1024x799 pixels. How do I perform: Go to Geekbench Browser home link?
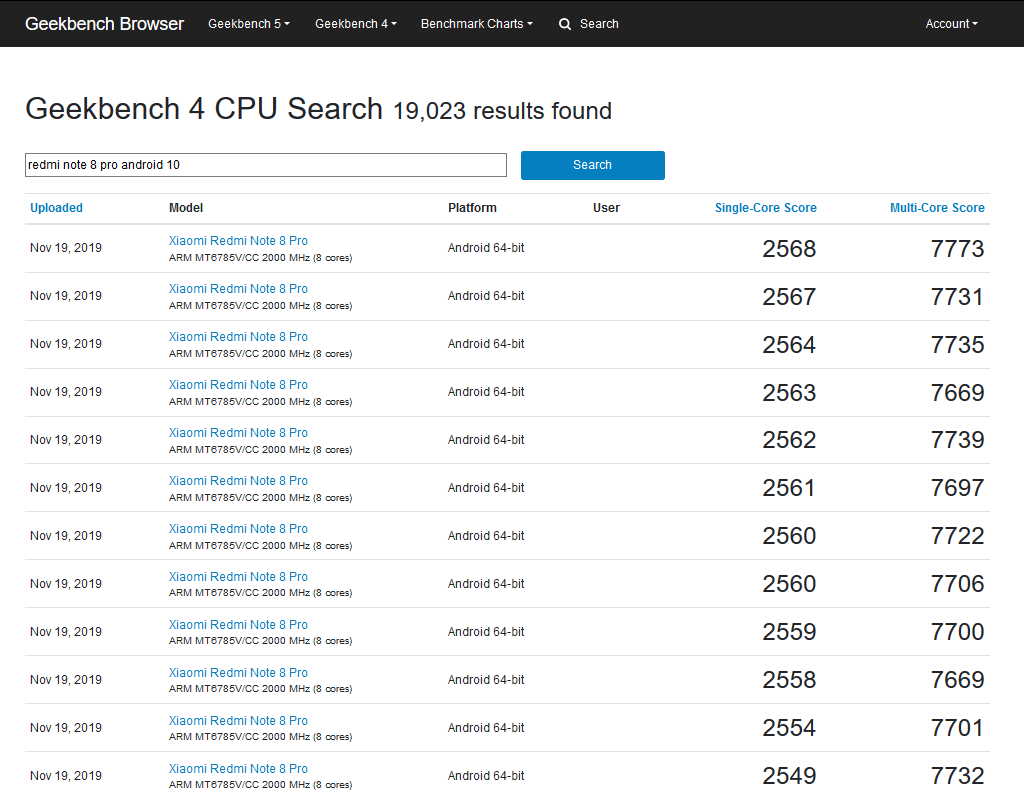click(104, 24)
